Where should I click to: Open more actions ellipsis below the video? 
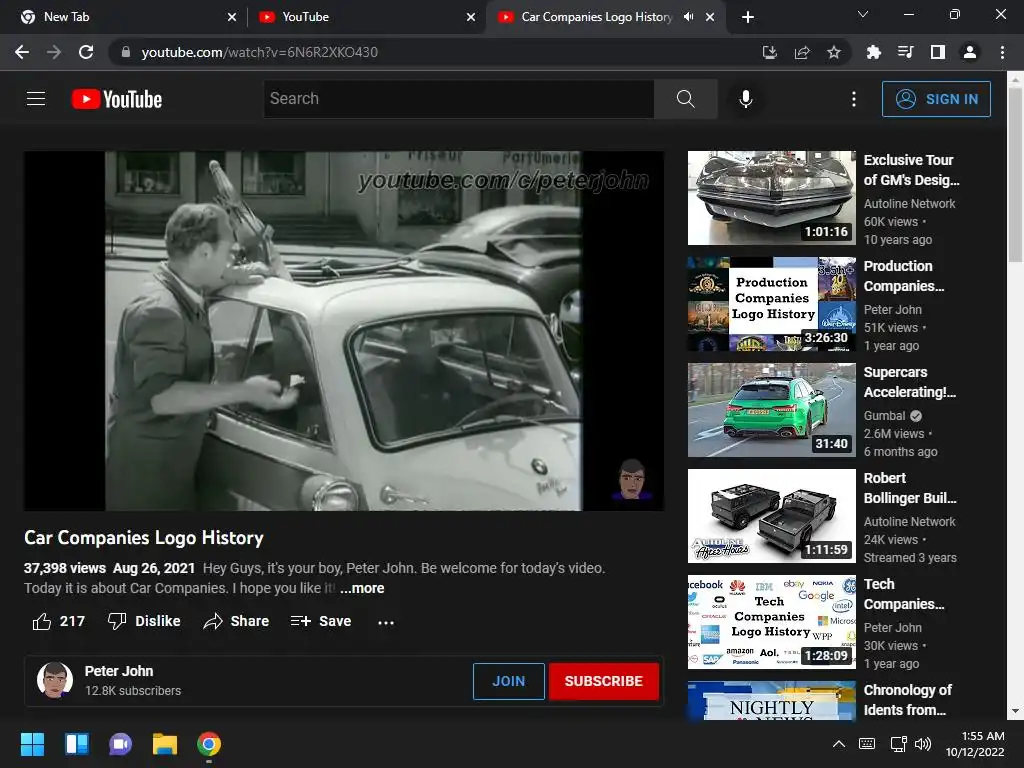click(x=386, y=622)
